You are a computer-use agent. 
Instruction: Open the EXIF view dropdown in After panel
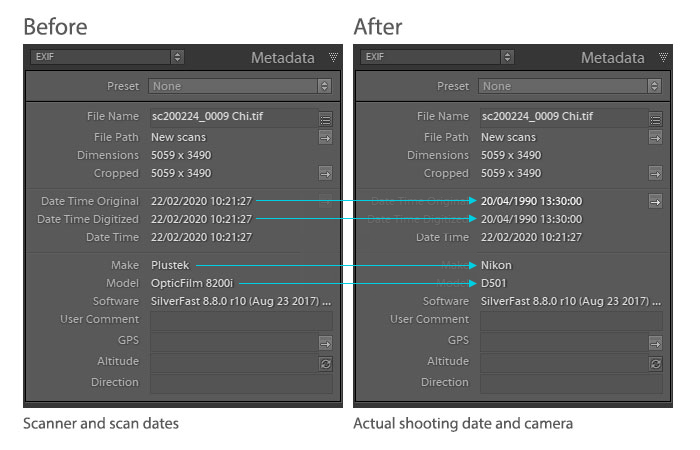tap(437, 58)
